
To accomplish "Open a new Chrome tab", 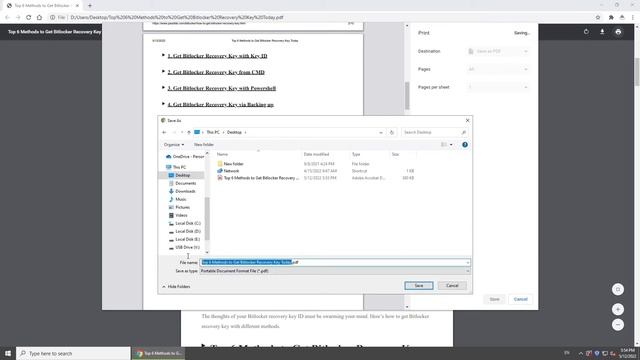I will (90, 6).
